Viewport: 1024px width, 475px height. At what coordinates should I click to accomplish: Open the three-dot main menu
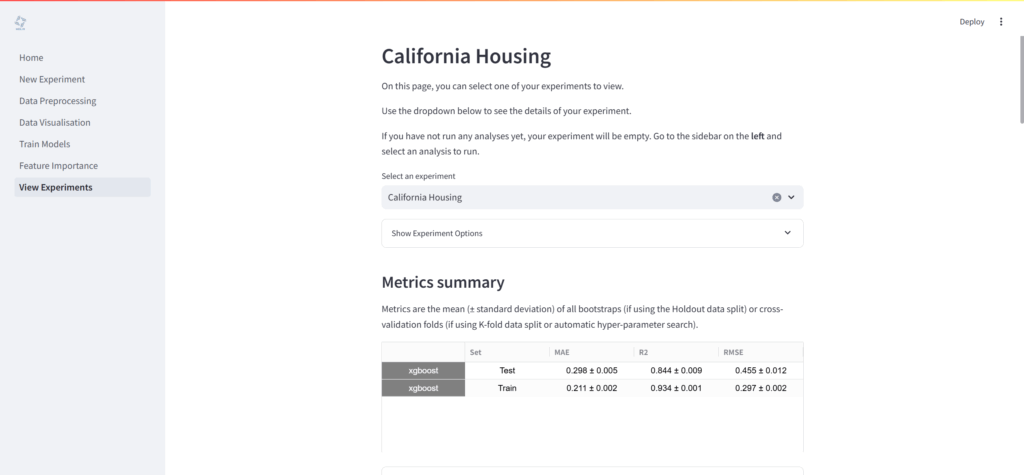(1001, 22)
